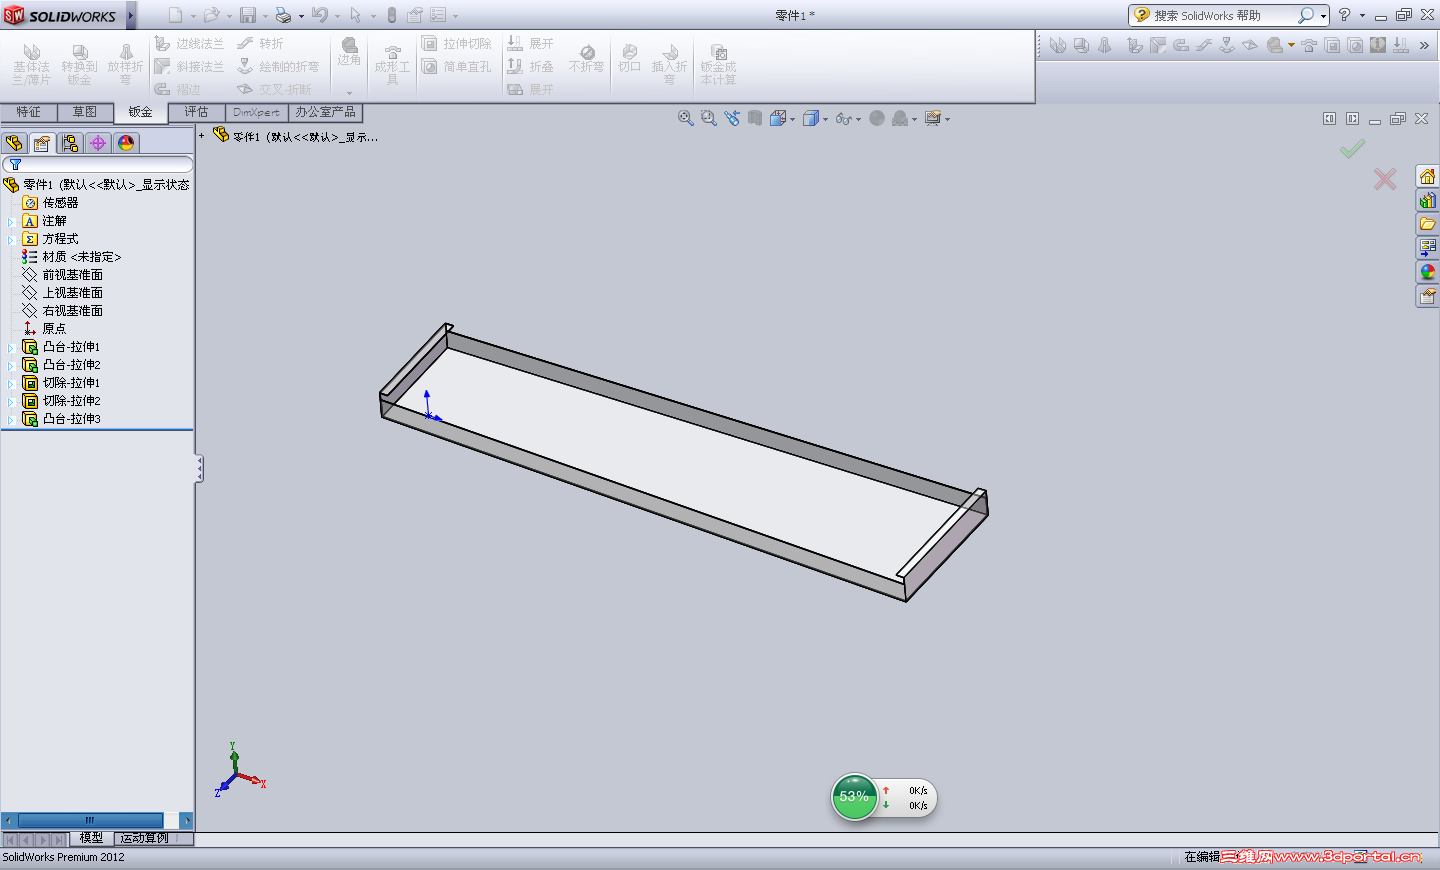Click the red X cancel corner icon
Screen dimensions: 1440x870
1385,179
